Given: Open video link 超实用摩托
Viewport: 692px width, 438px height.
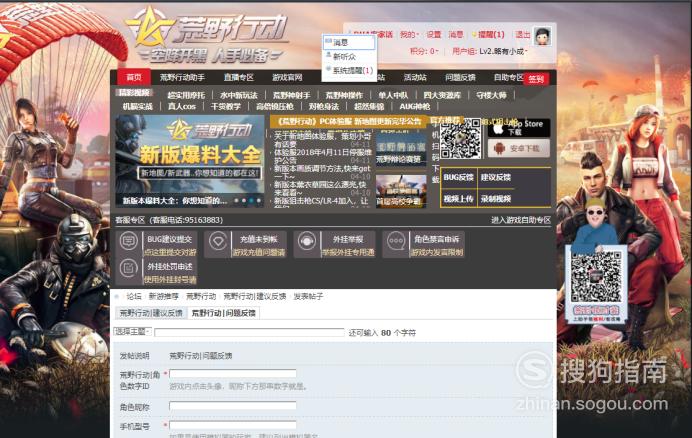Looking at the screenshot, I should tap(186, 95).
